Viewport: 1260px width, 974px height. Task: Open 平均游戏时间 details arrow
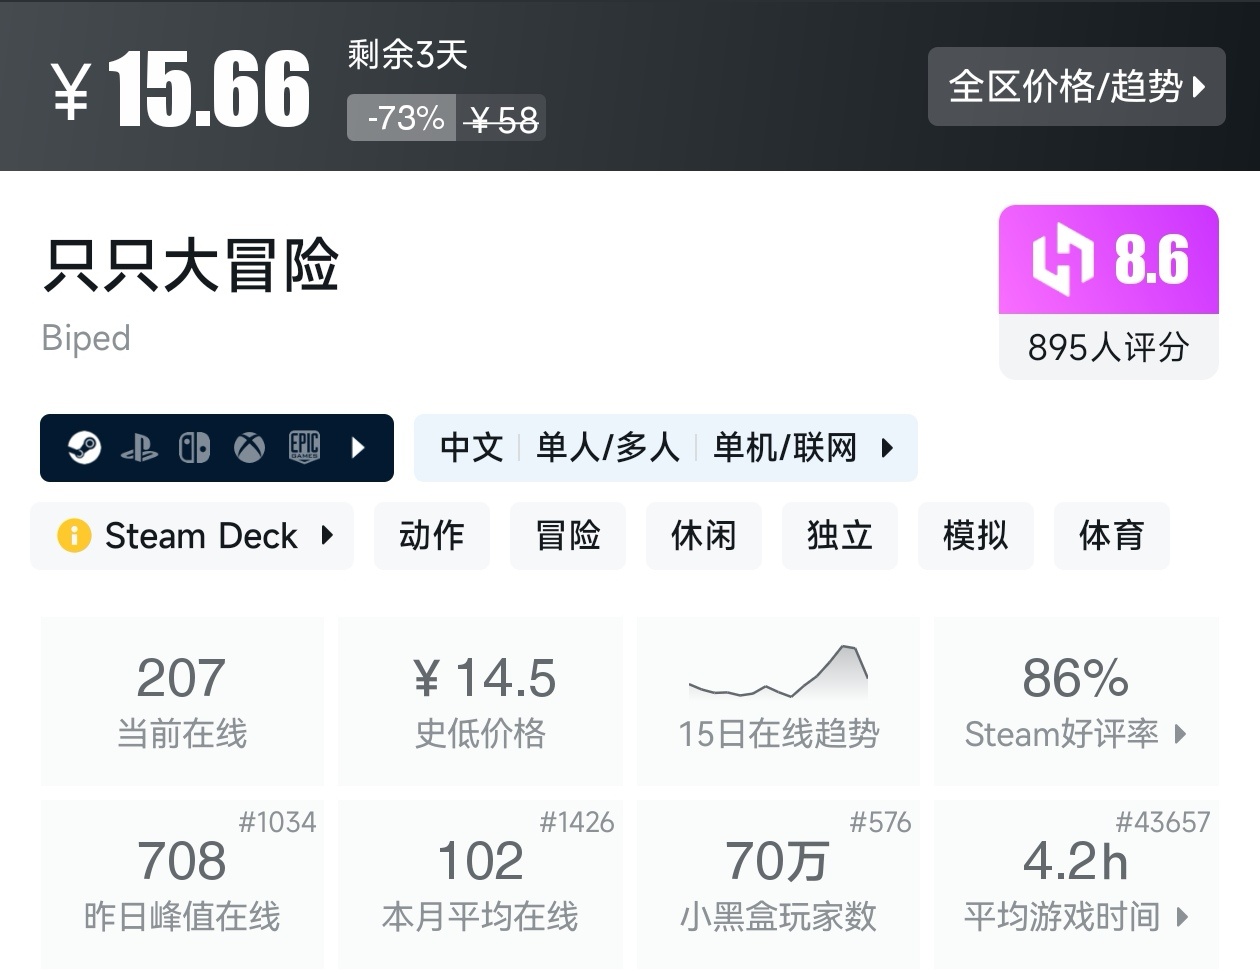pyautogui.click(x=1182, y=916)
